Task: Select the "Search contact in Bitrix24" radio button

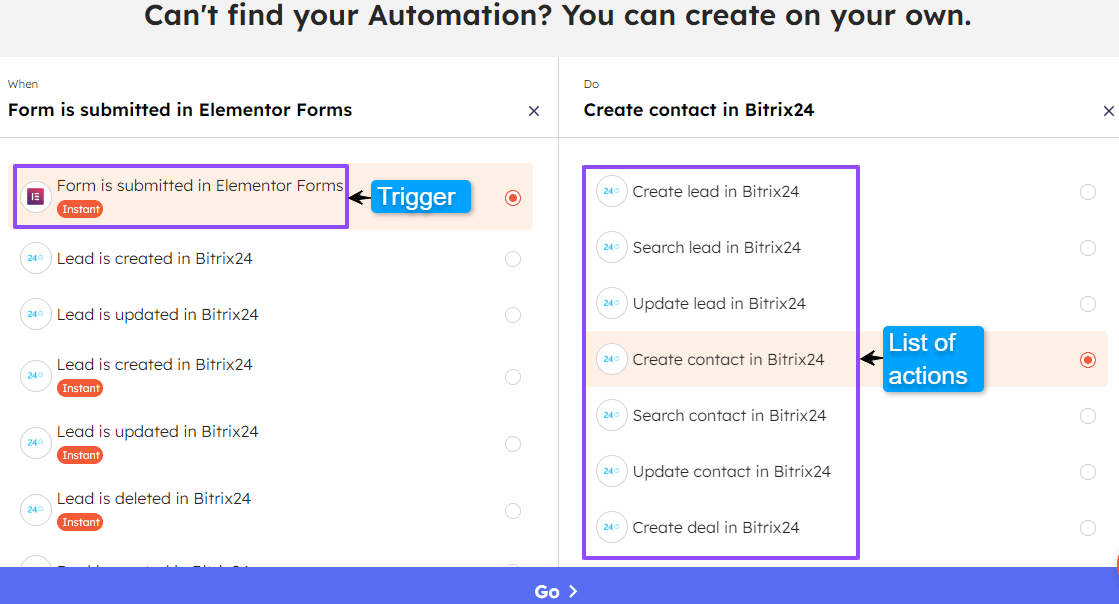Action: coord(1088,415)
